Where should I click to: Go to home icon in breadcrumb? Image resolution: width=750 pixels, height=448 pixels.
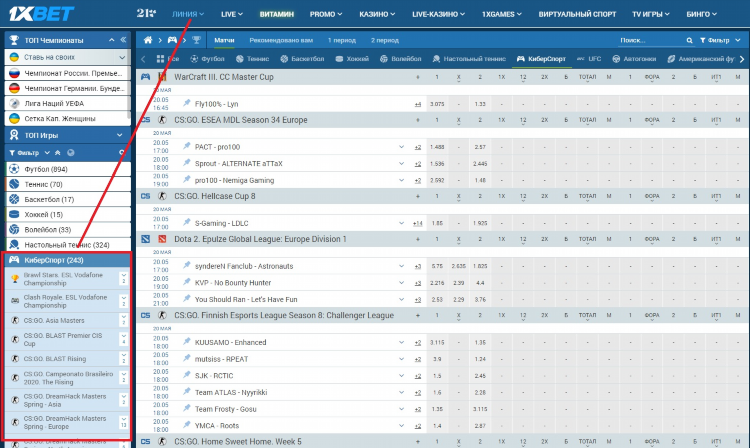click(x=148, y=40)
